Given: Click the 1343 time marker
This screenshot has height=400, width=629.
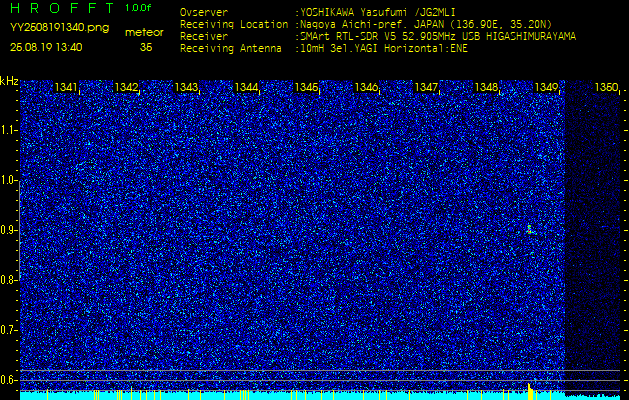Looking at the screenshot, I should coord(186,87).
